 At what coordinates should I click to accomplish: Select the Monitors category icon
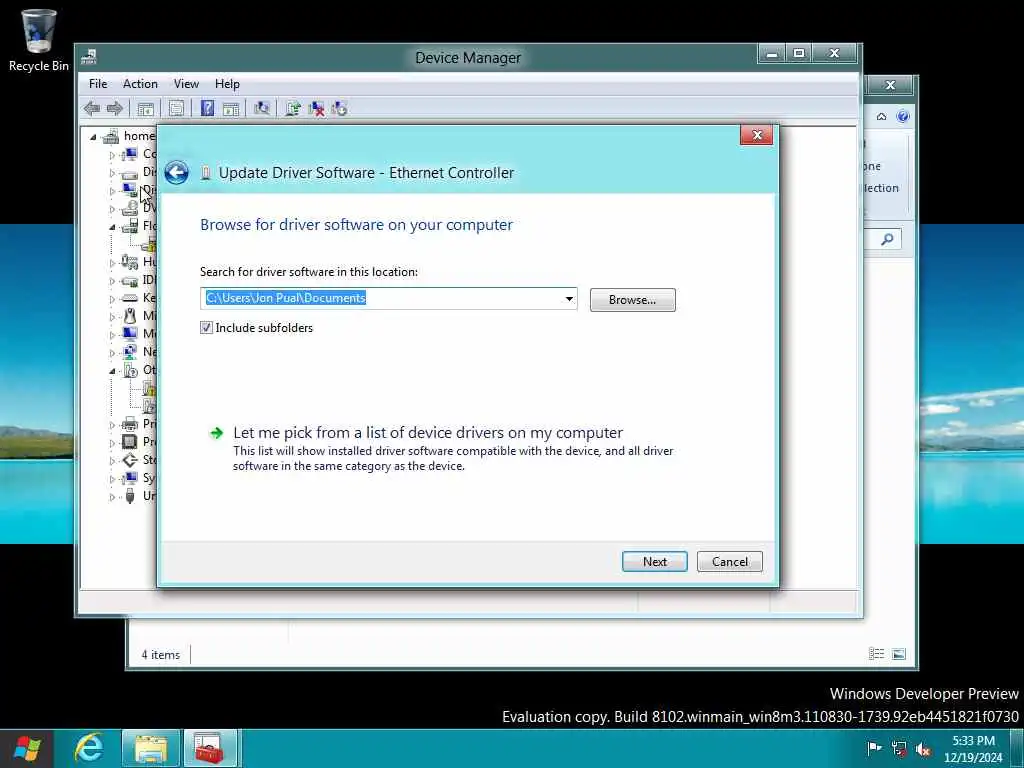(130, 334)
